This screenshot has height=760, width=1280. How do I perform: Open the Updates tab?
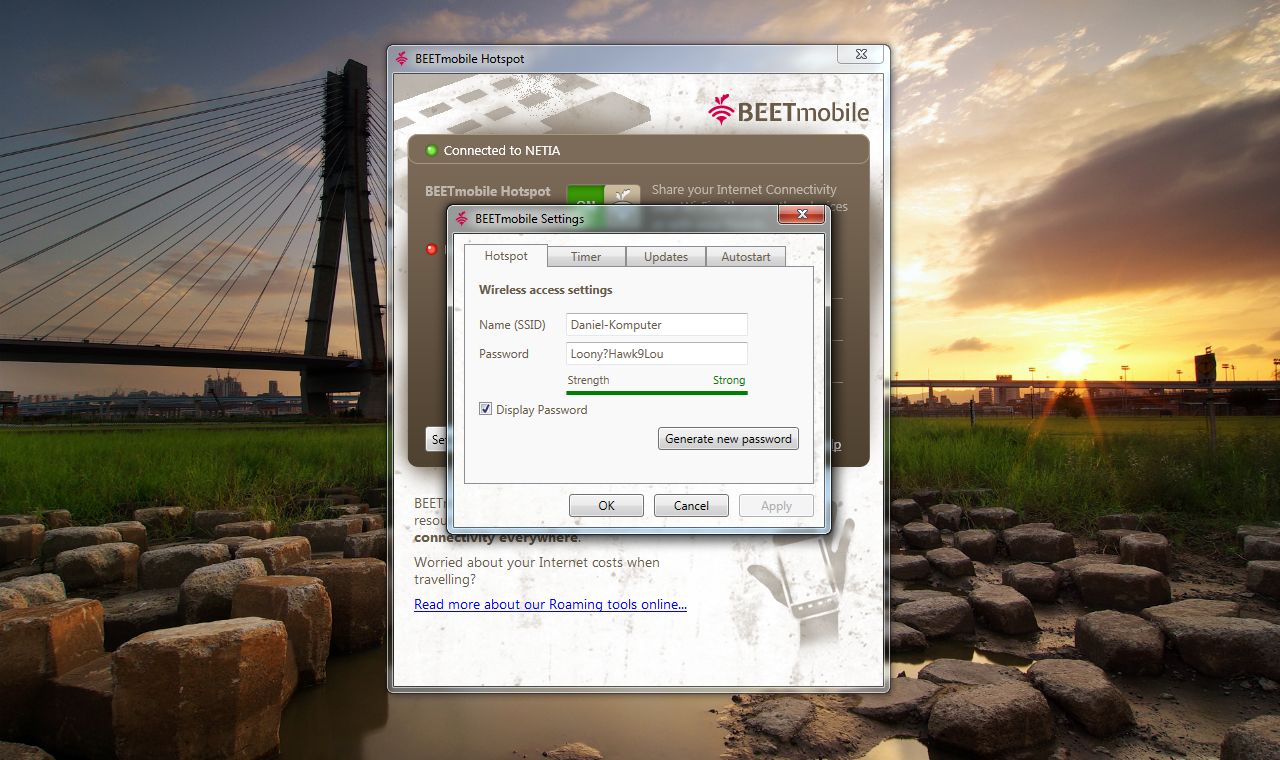666,257
